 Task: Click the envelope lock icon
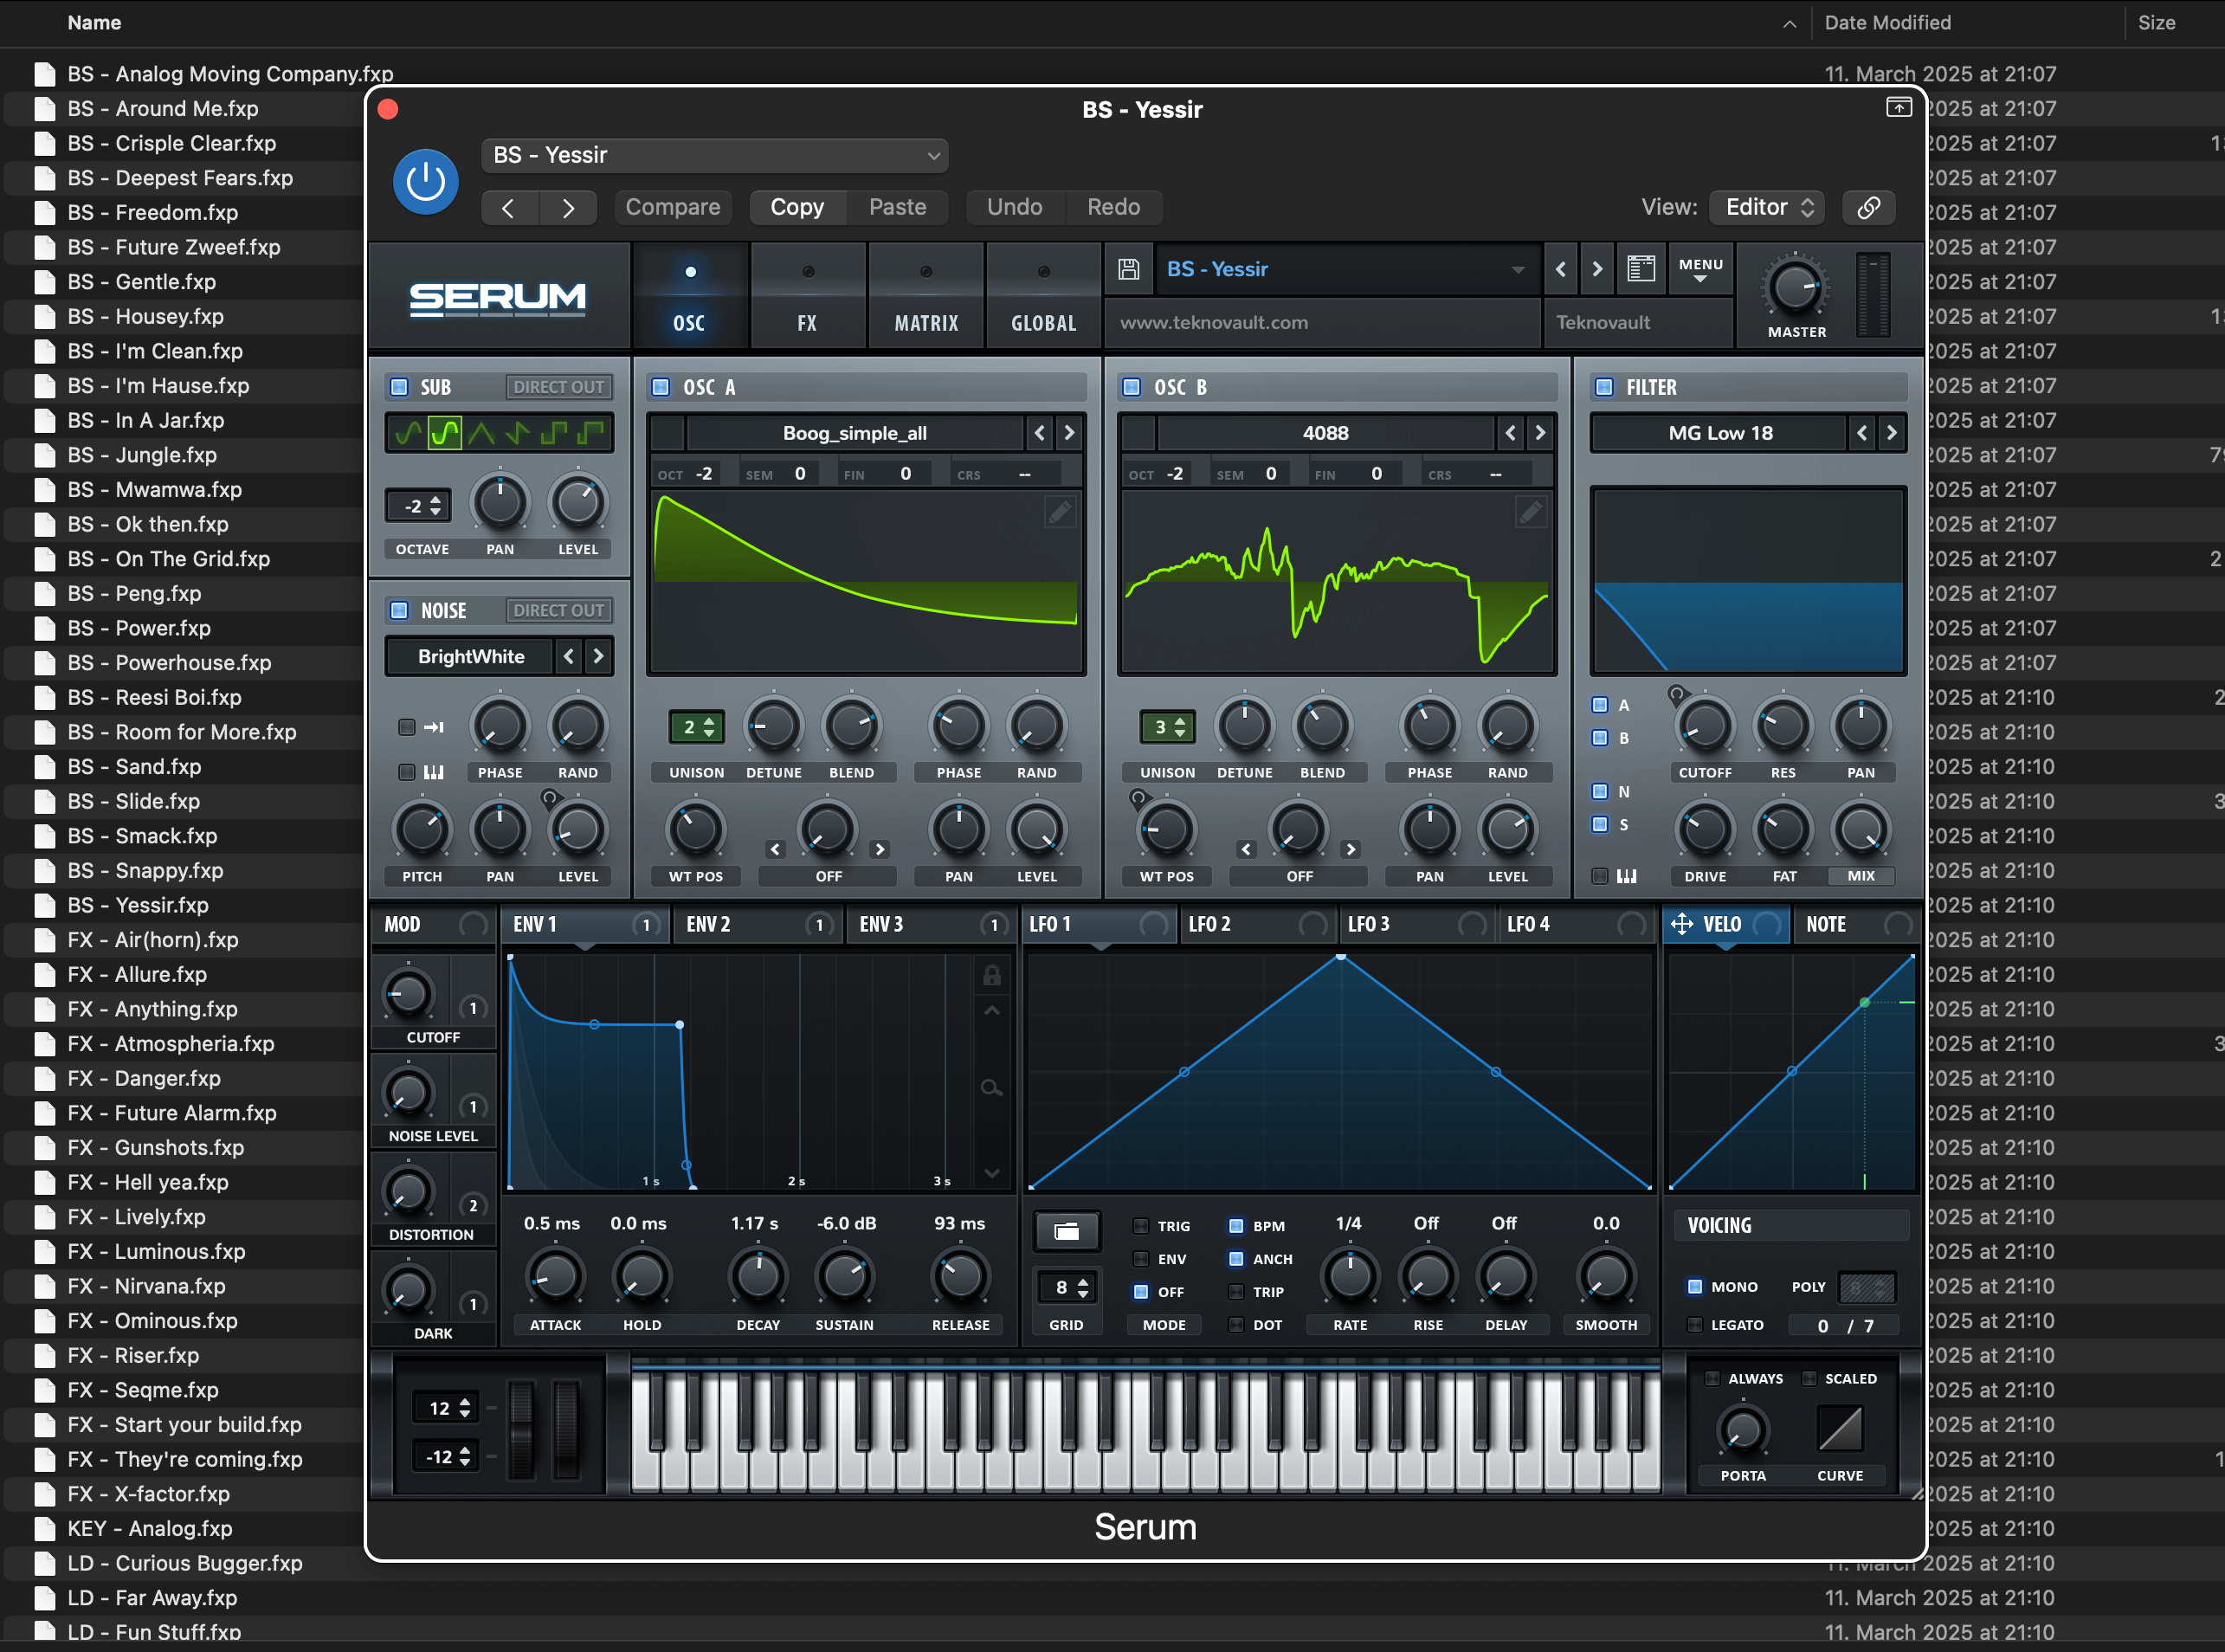[991, 975]
